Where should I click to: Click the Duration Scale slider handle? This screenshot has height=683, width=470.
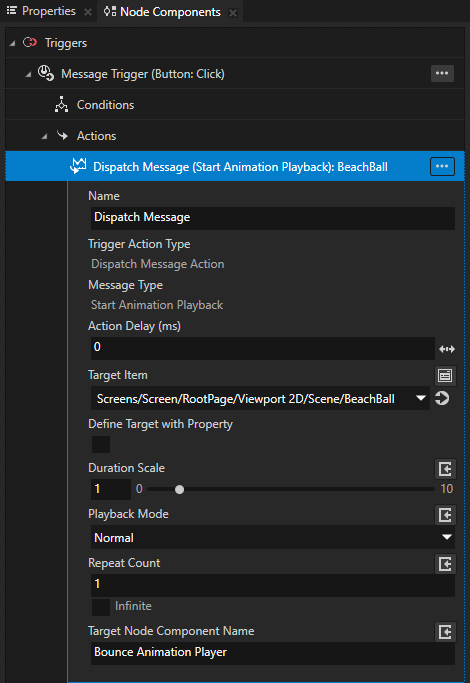179,490
